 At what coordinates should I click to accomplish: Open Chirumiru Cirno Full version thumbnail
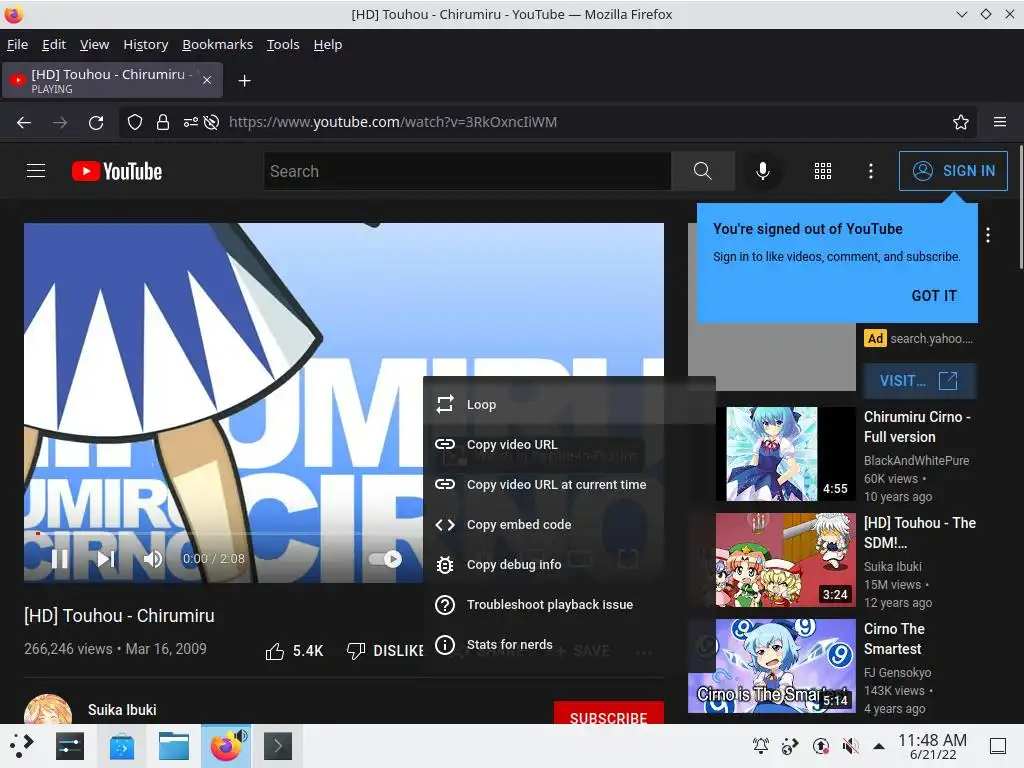(x=786, y=454)
